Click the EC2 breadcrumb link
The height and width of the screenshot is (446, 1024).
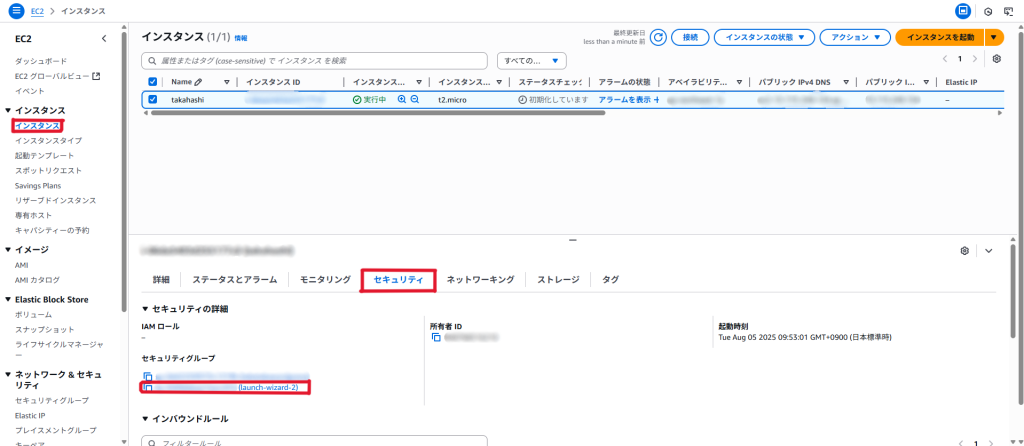click(37, 11)
